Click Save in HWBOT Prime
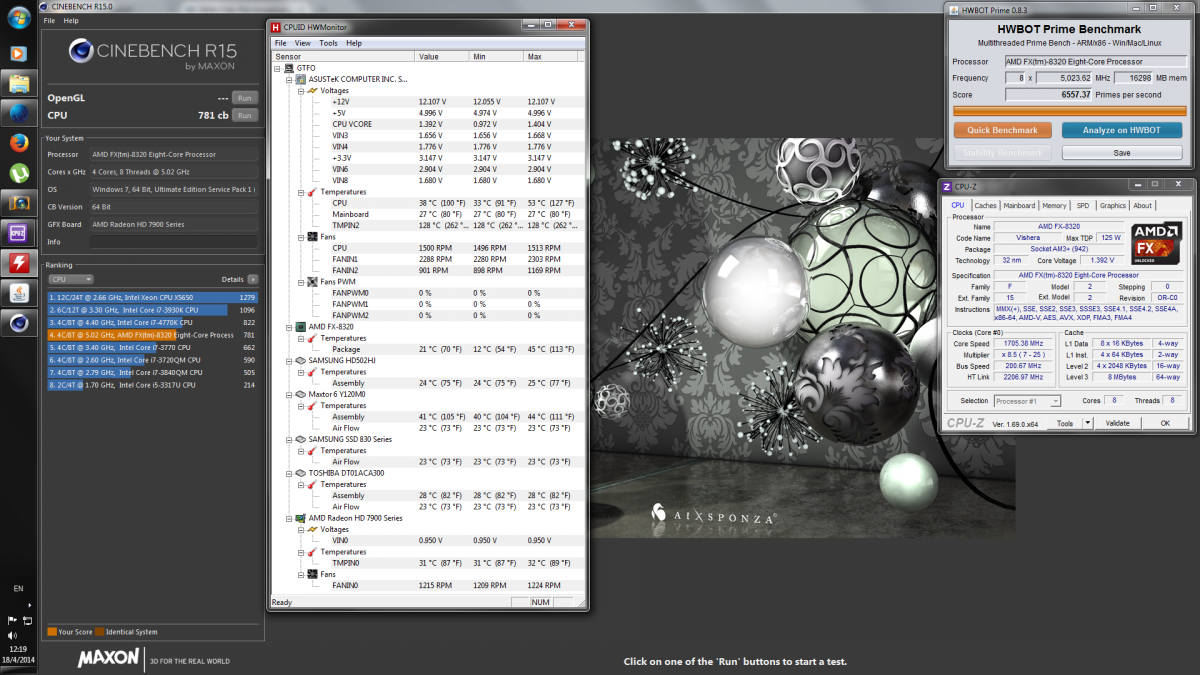 pyautogui.click(x=1122, y=153)
